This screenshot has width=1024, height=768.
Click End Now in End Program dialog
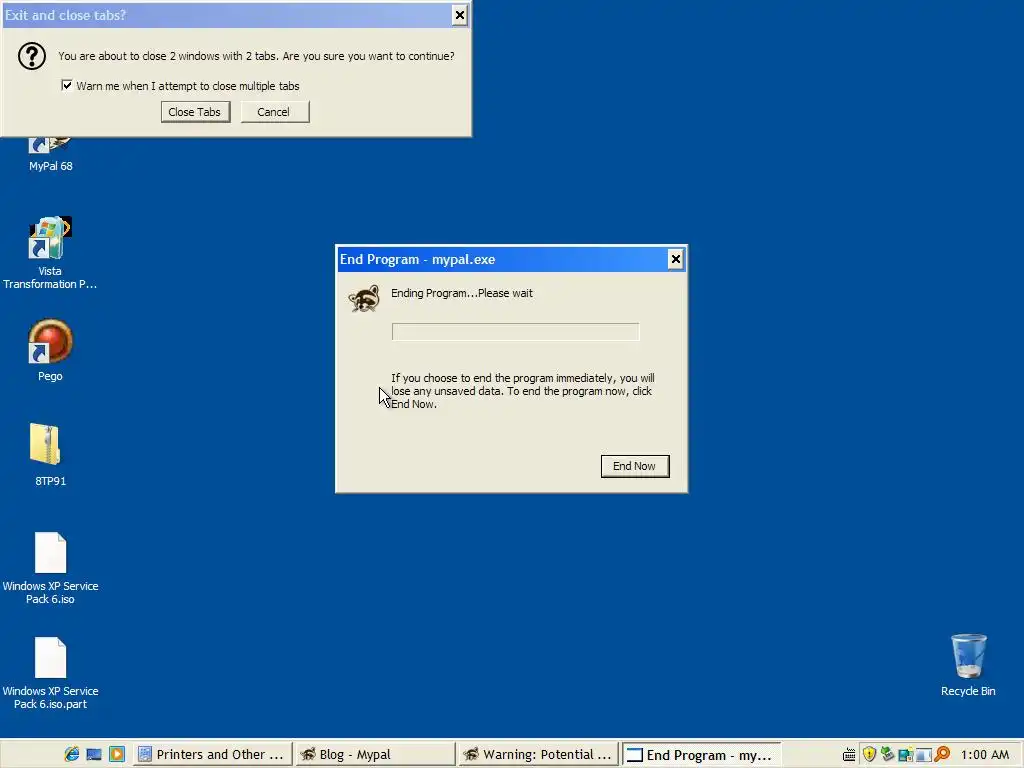[635, 466]
